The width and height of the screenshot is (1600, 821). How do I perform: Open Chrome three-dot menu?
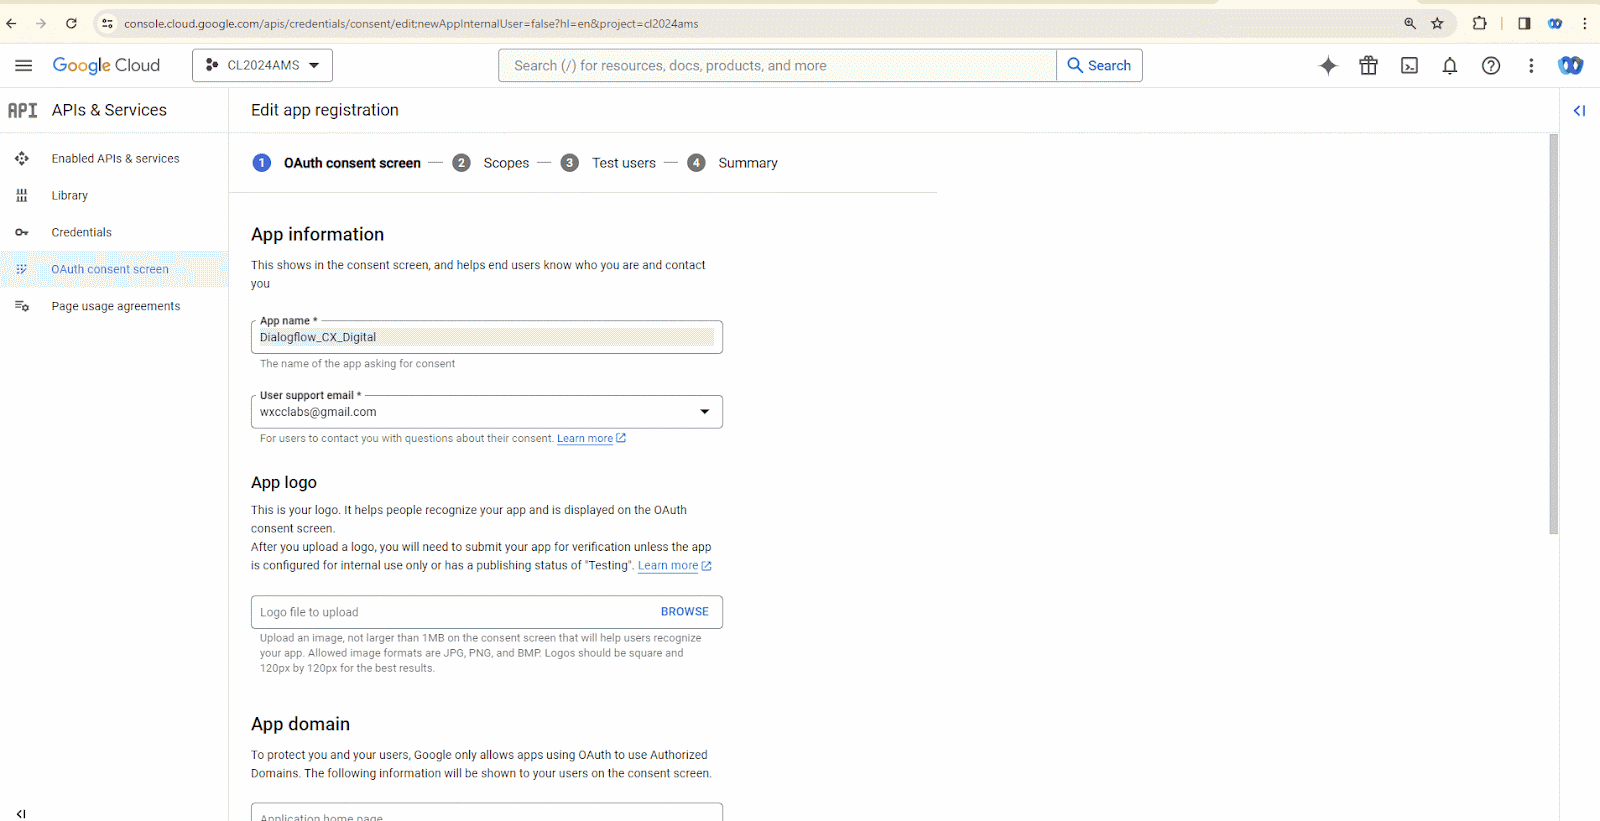pyautogui.click(x=1585, y=23)
